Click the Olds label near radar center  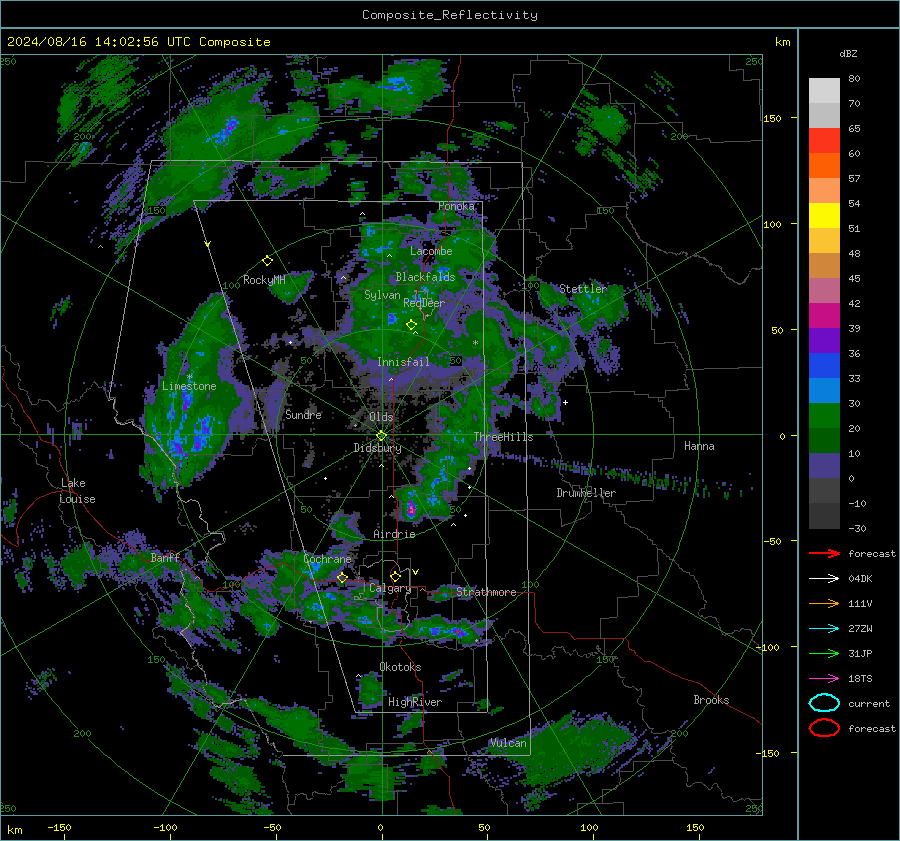click(x=381, y=417)
